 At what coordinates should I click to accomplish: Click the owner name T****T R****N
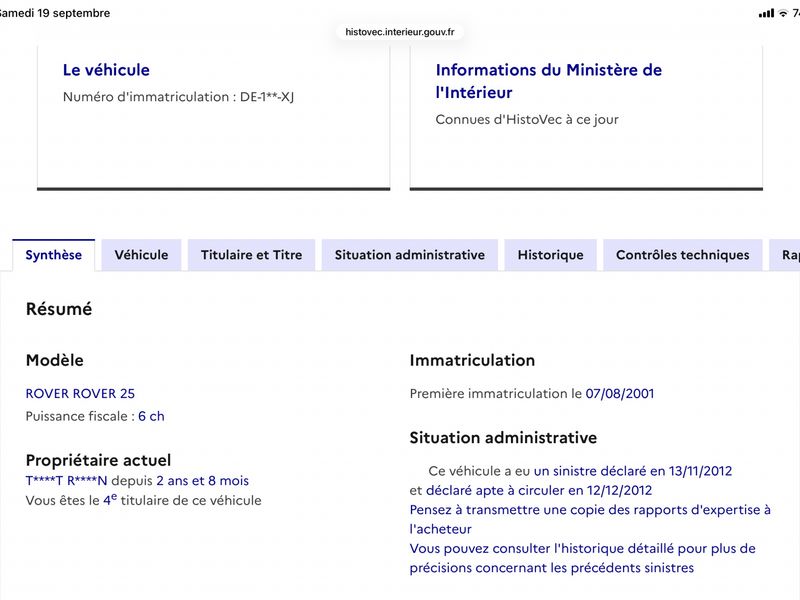click(x=66, y=481)
